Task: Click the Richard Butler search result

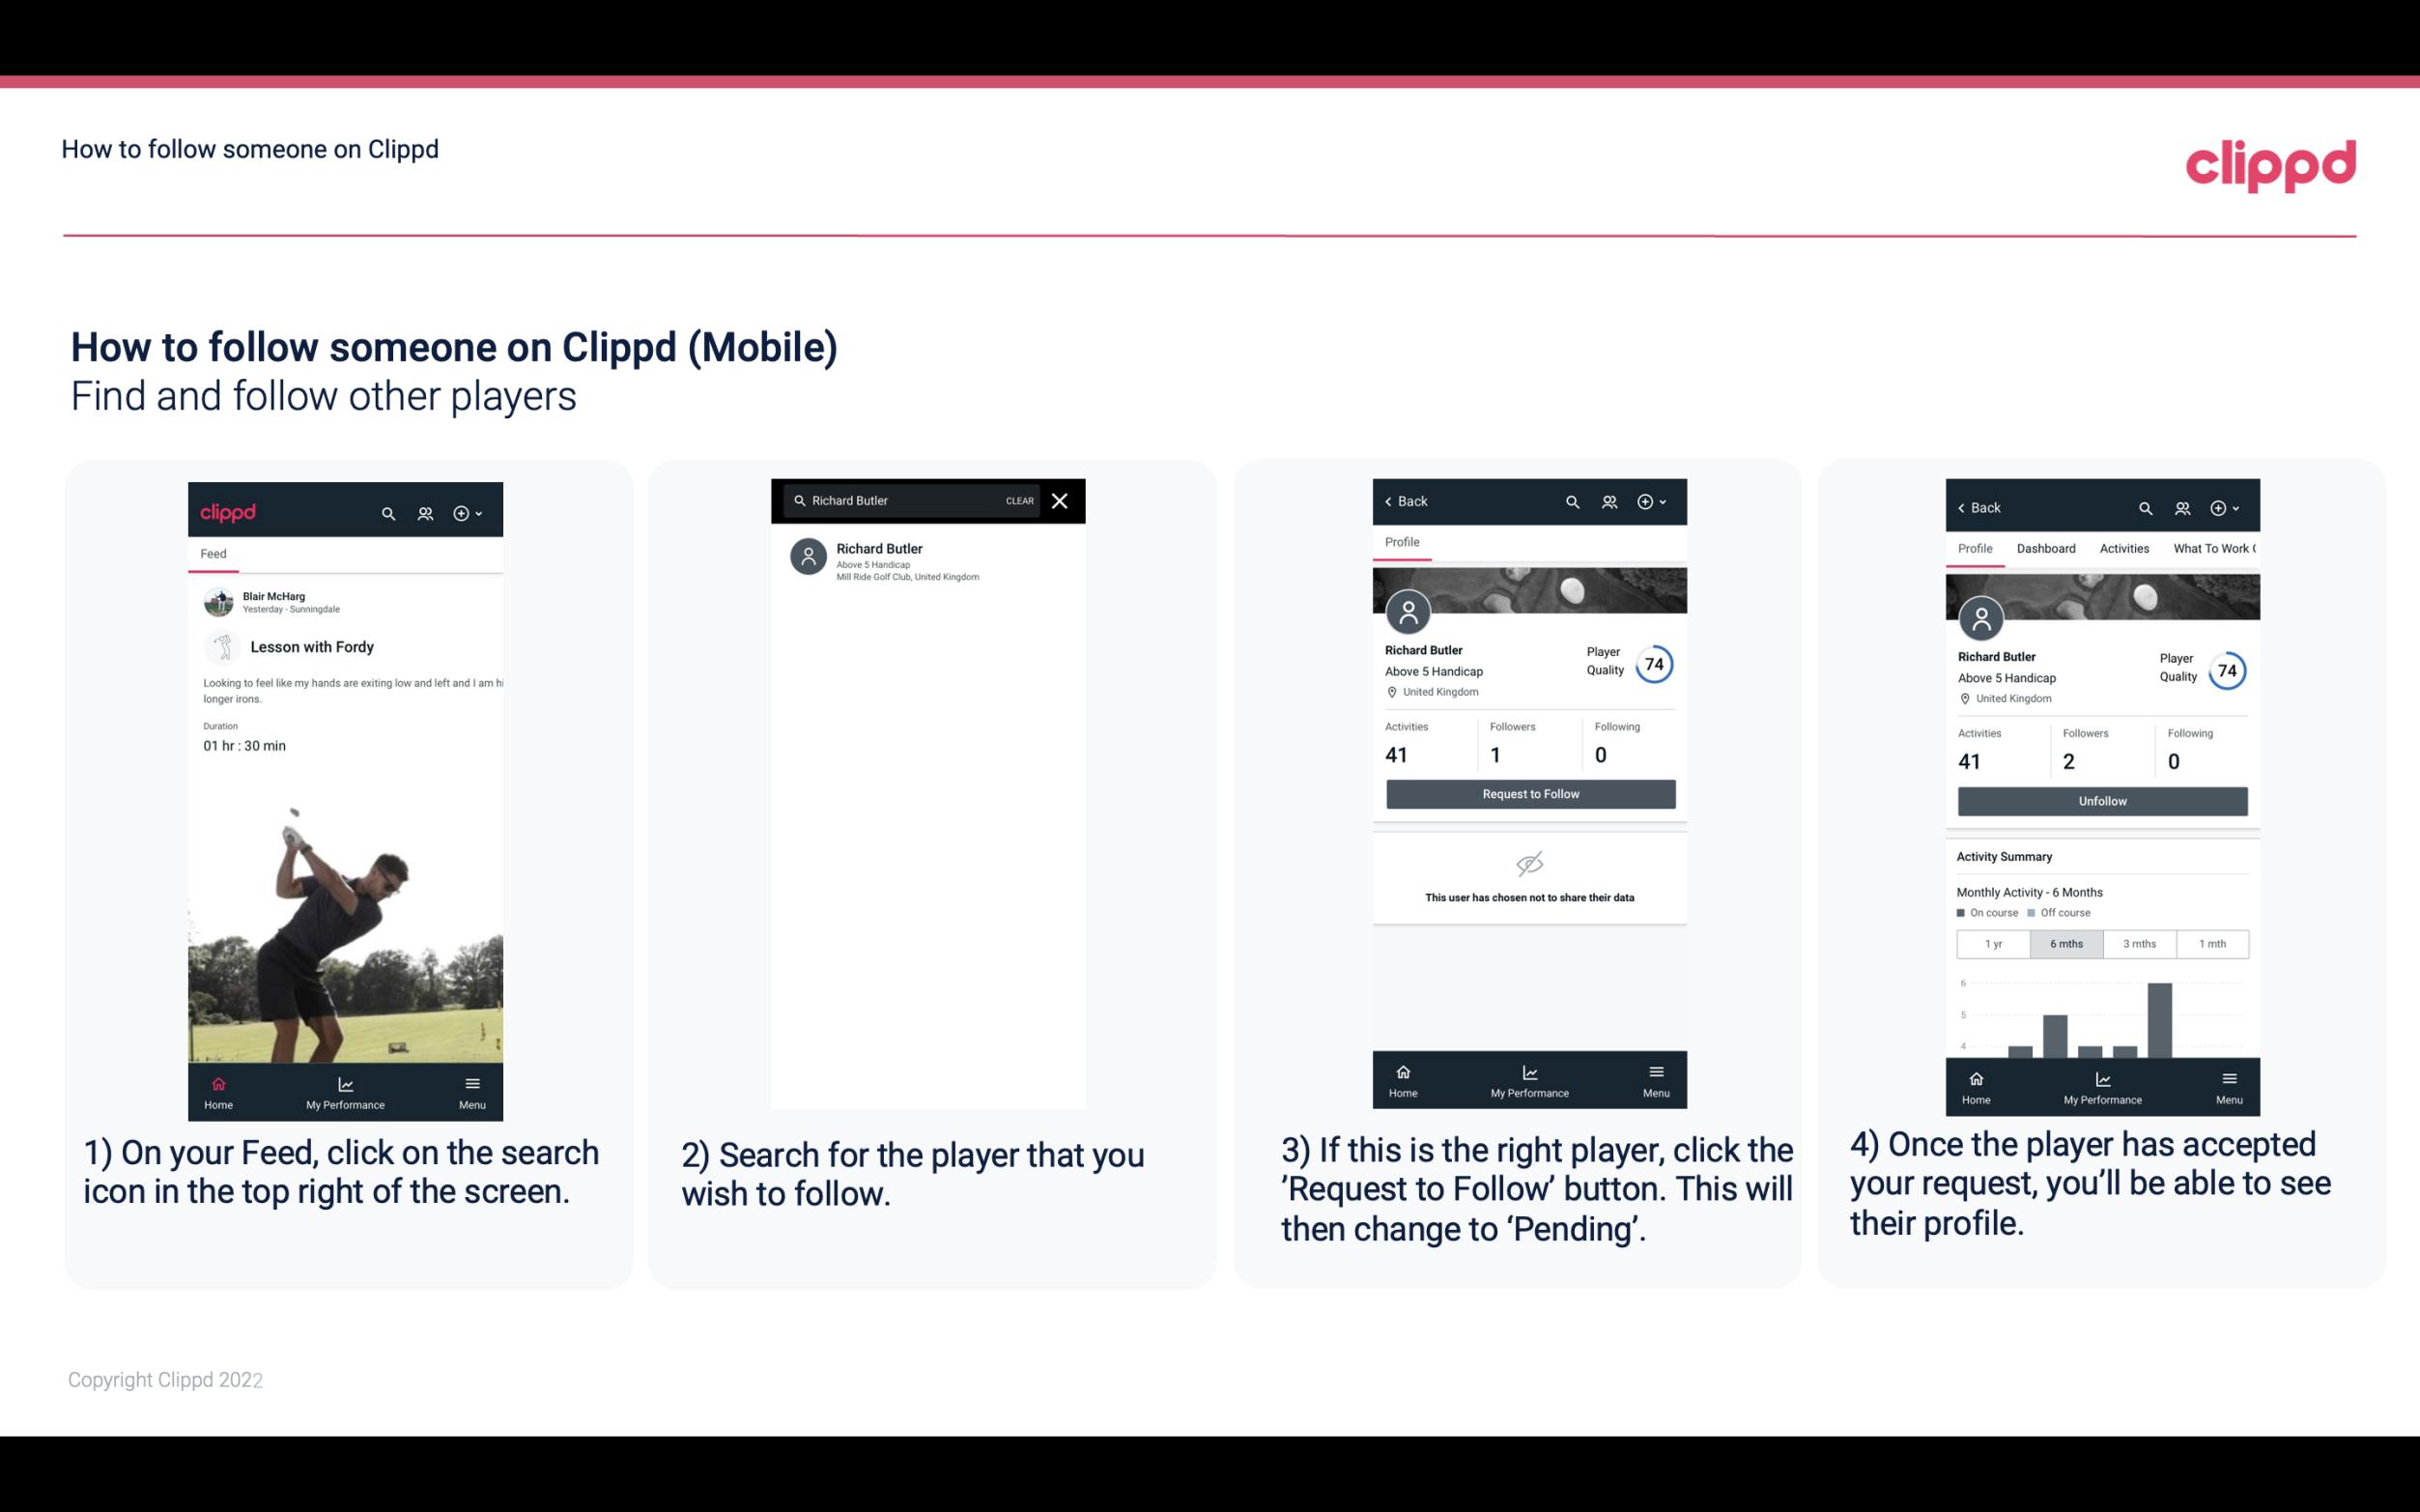Action: click(x=933, y=559)
